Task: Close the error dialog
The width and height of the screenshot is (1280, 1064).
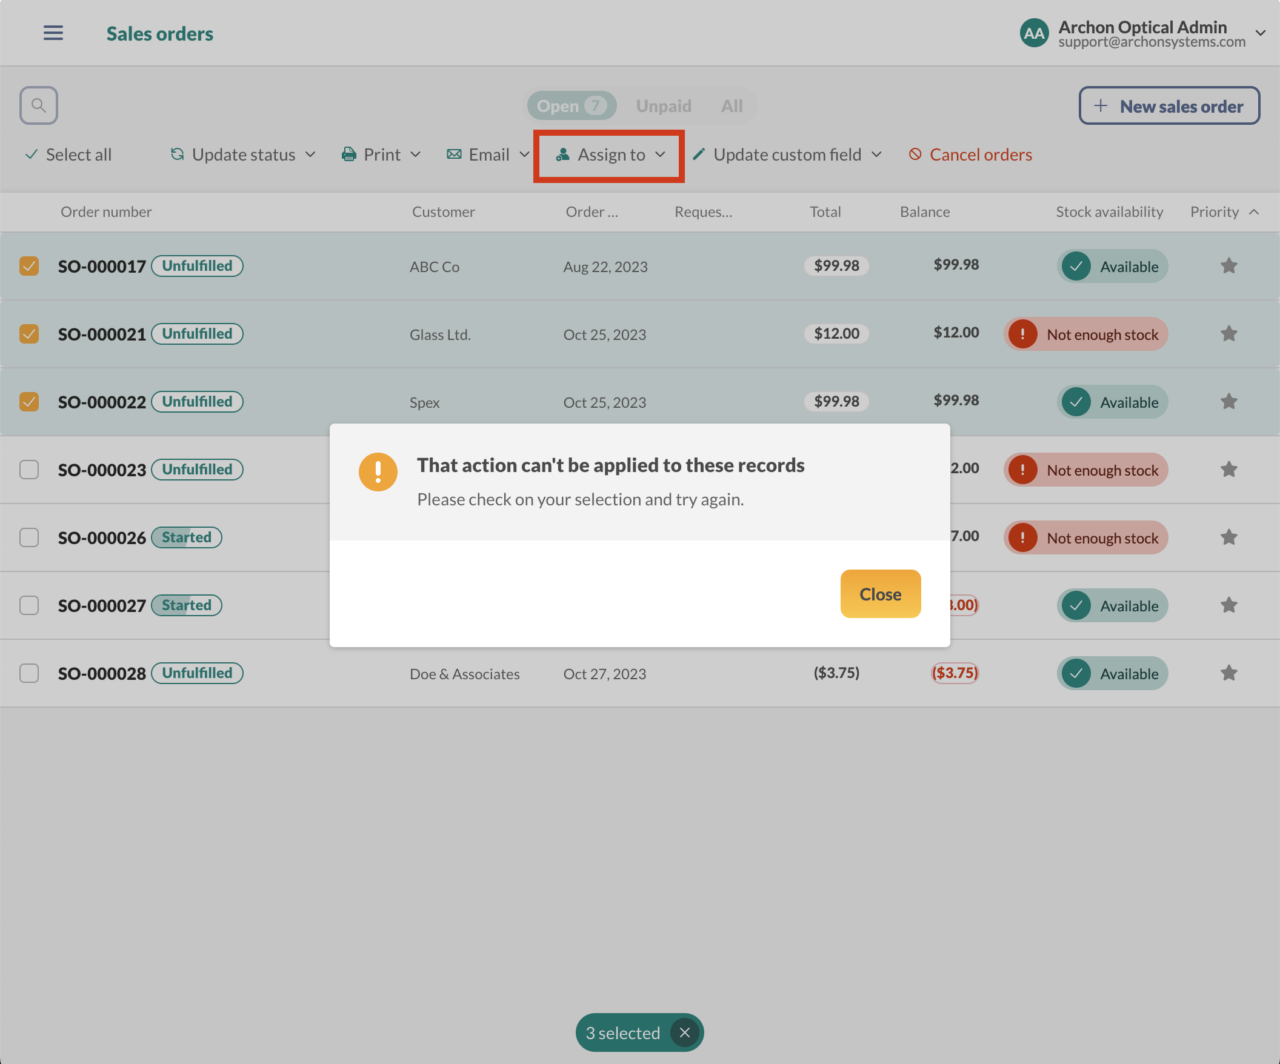Action: click(x=880, y=594)
